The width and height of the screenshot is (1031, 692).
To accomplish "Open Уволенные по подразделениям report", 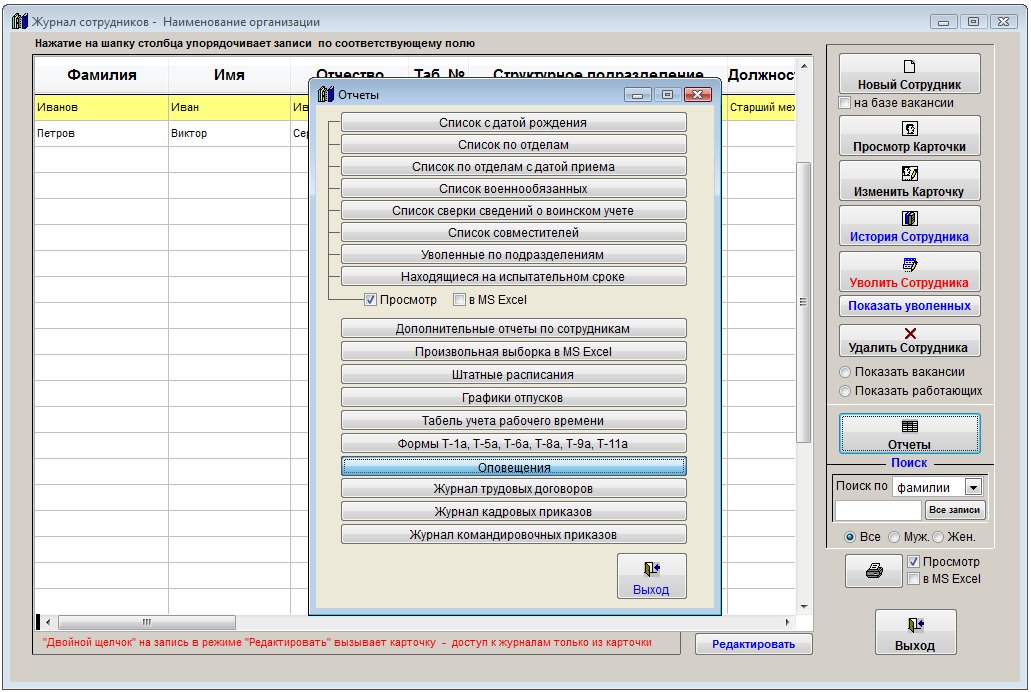I will click(514, 255).
